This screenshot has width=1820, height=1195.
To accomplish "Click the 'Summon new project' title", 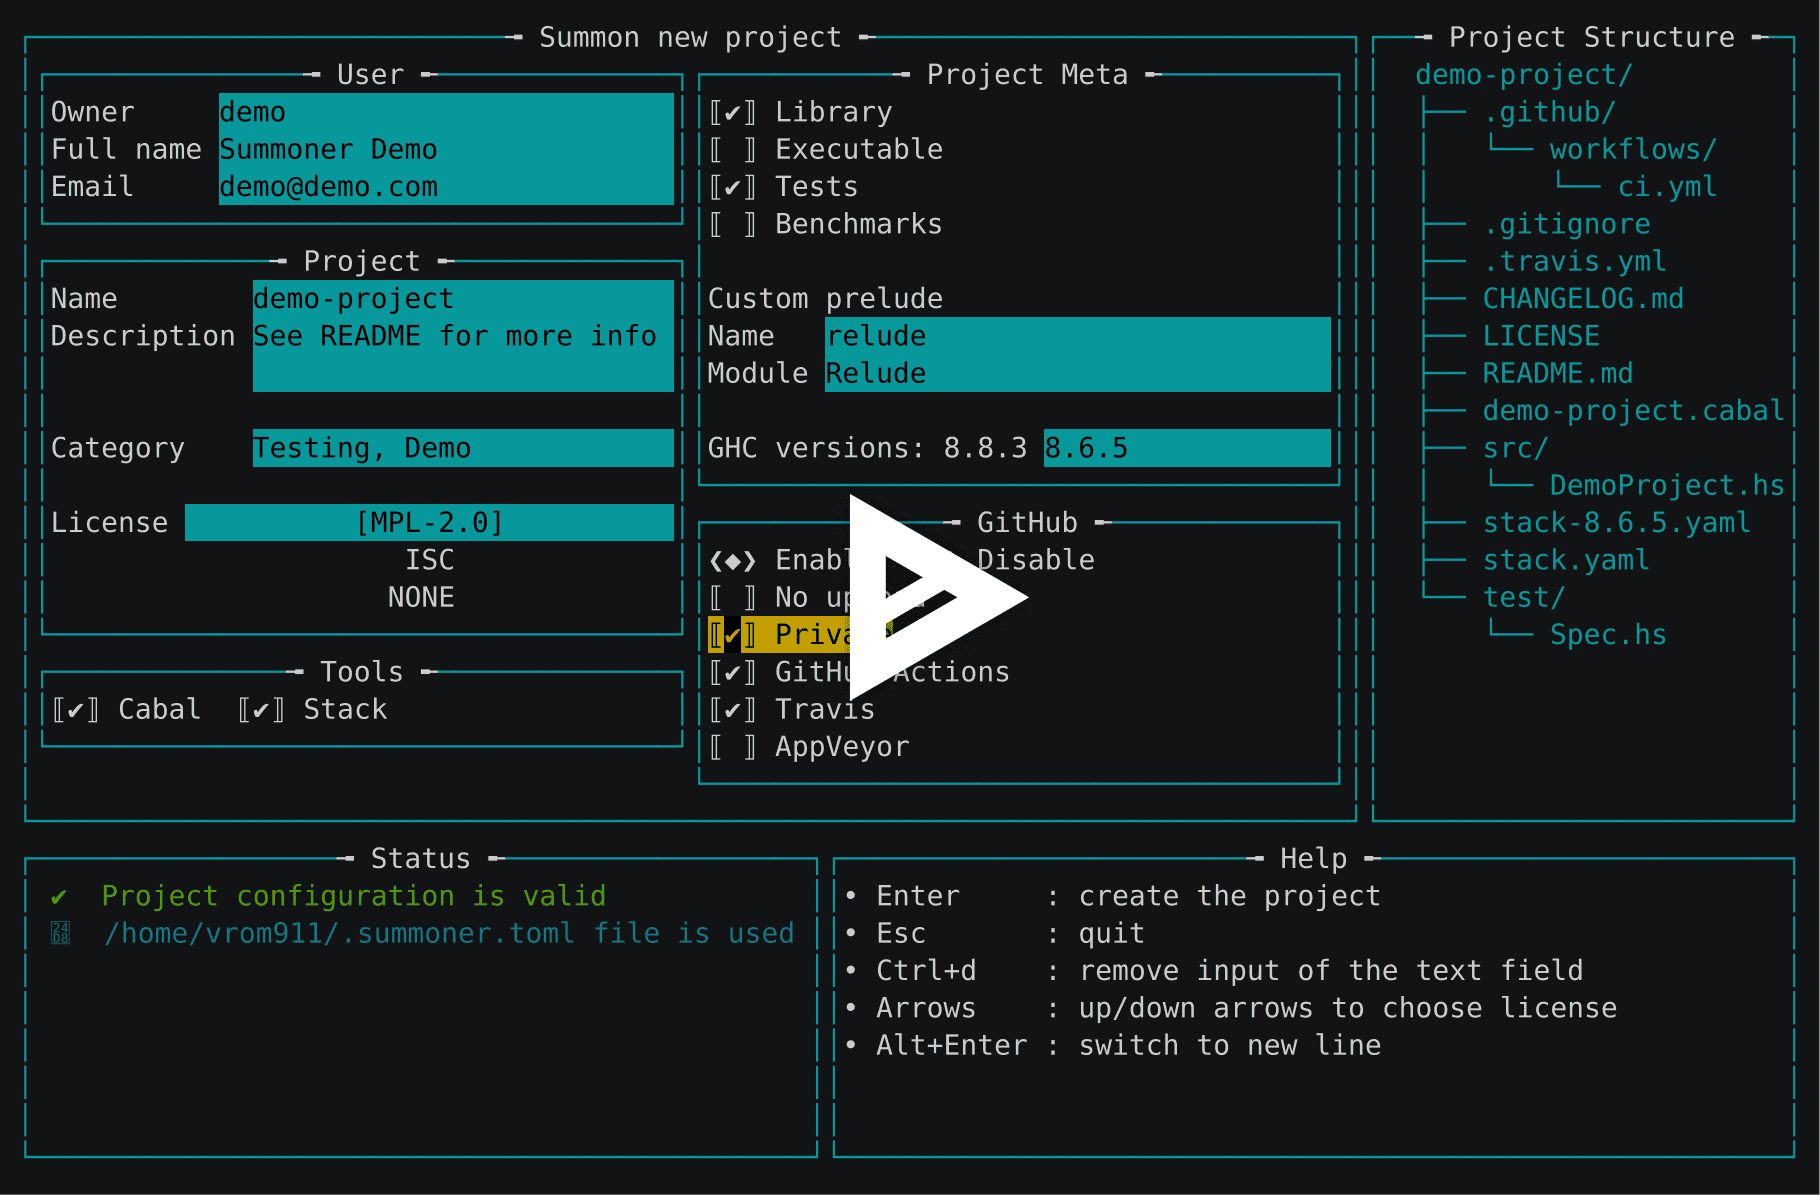I will tap(690, 38).
